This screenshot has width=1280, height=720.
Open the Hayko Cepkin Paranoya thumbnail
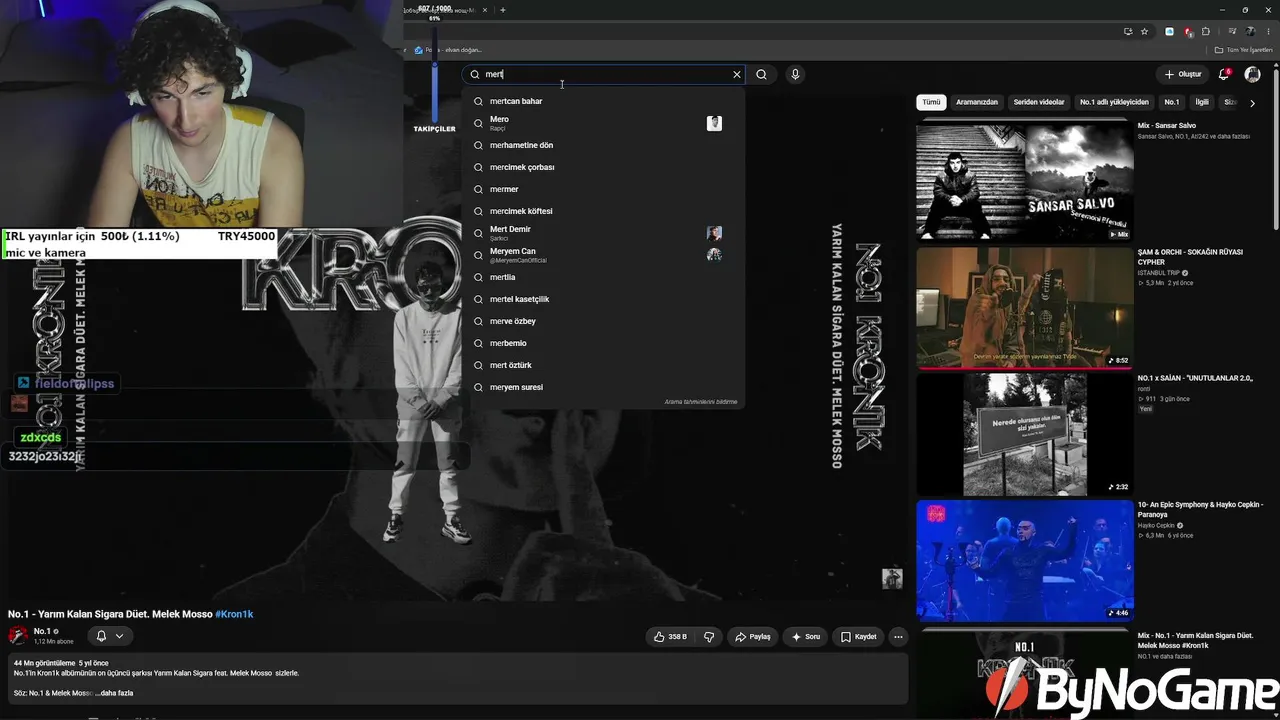(x=1025, y=561)
